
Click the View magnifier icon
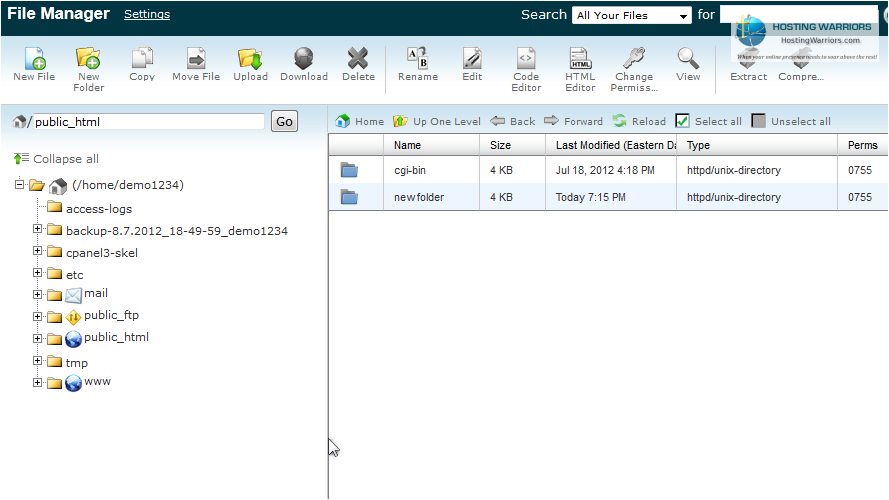tap(688, 58)
